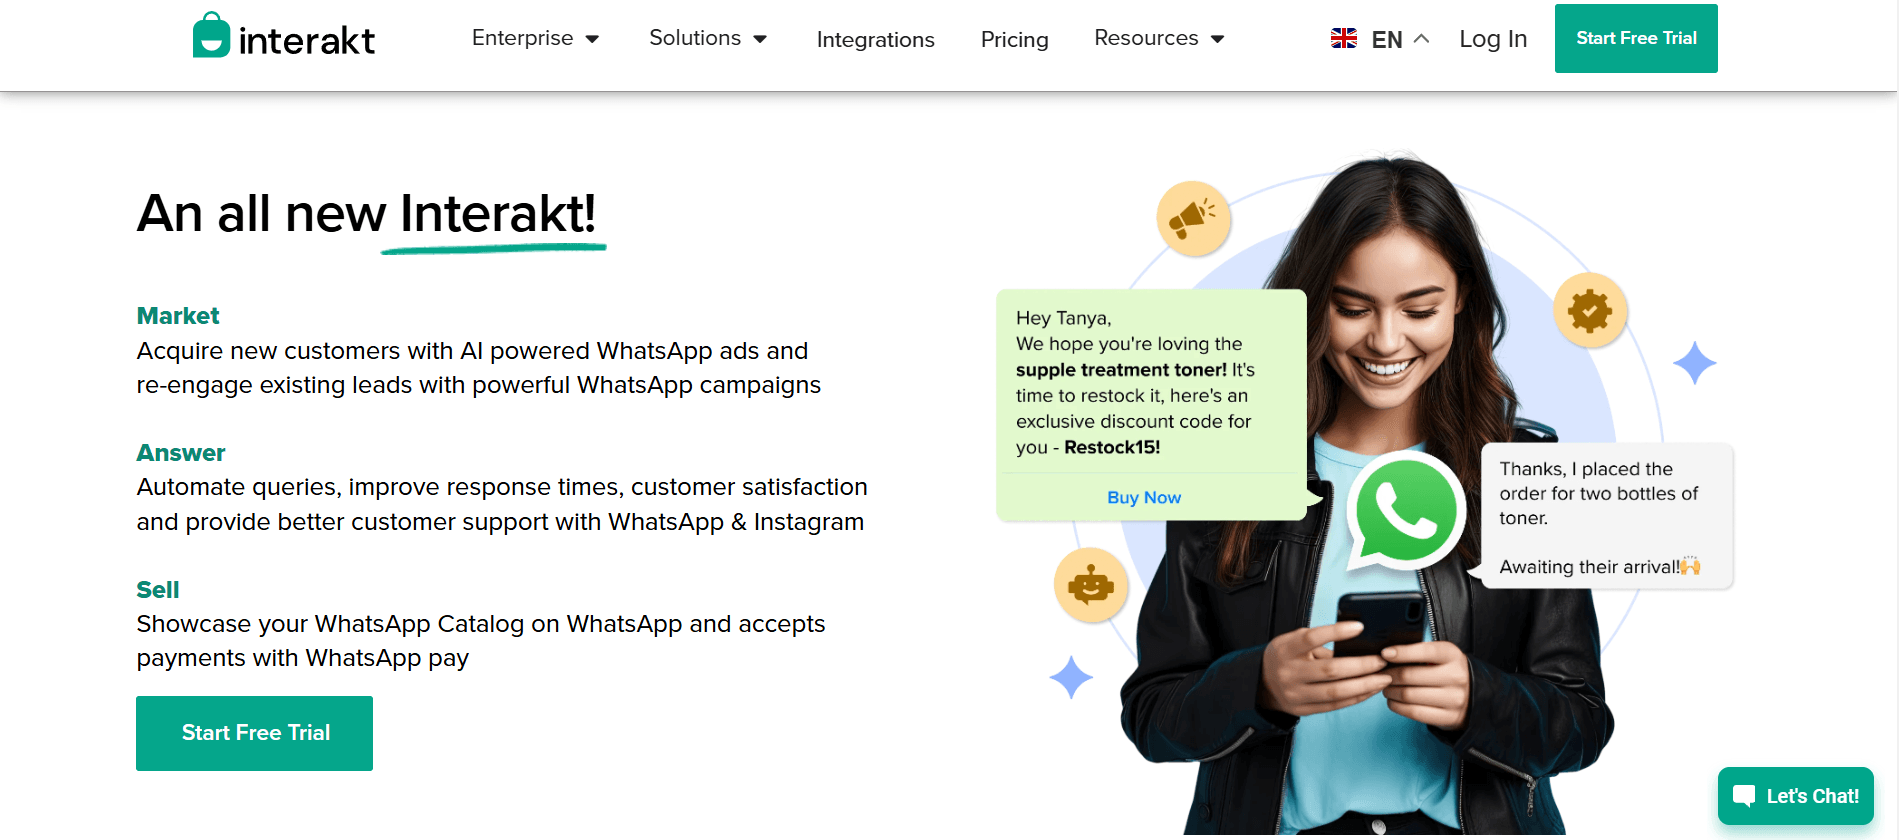Select the Market heading
Viewport: 1899px width, 840px height.
coord(178,316)
